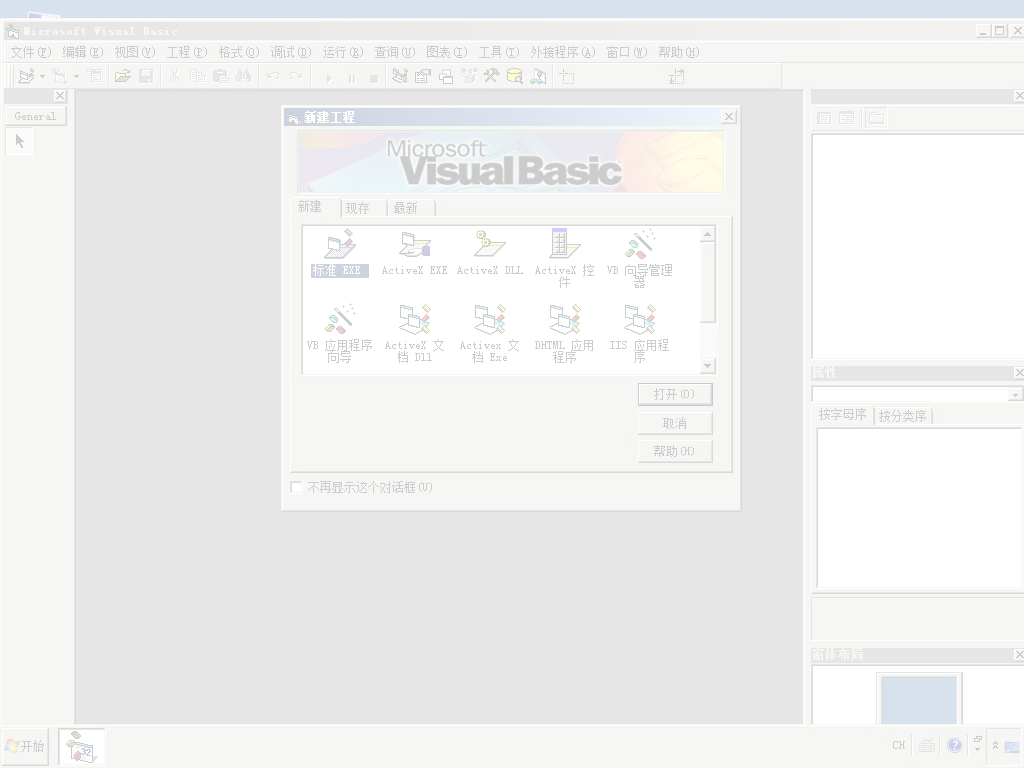Check 不再显示这个对话框 checkbox
The width and height of the screenshot is (1024, 768).
tap(296, 487)
